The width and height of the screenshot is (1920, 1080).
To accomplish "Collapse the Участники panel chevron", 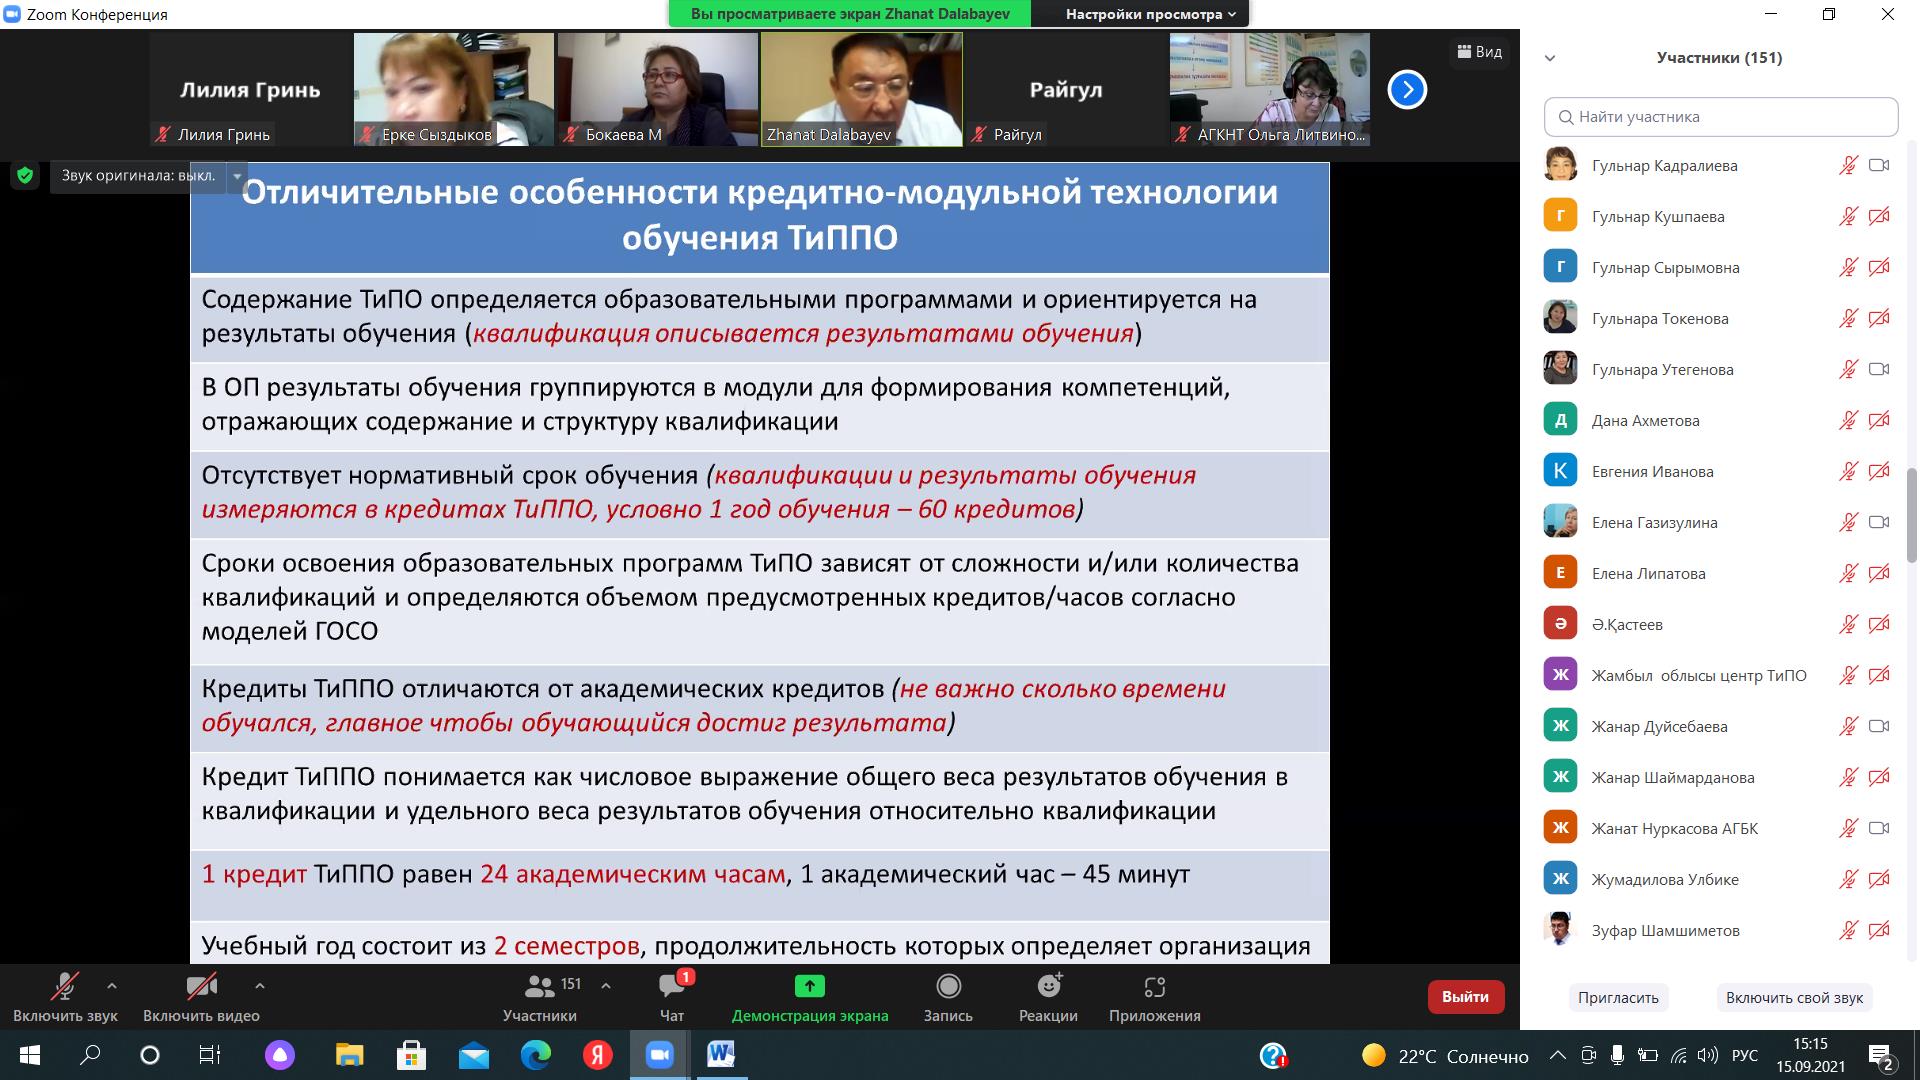I will [1550, 58].
